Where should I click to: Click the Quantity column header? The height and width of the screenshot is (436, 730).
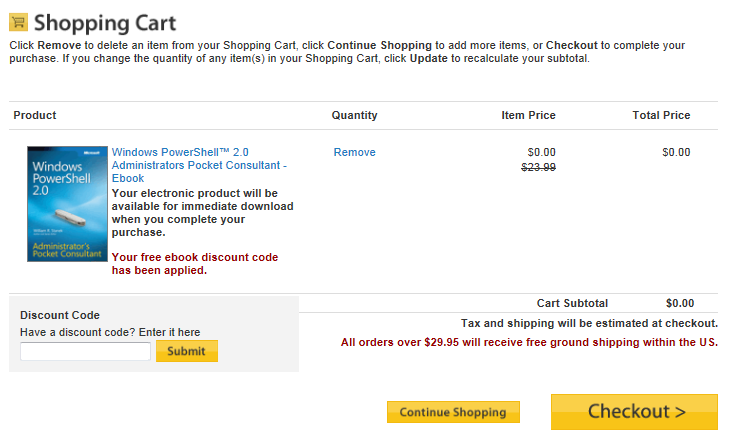pyautogui.click(x=354, y=116)
